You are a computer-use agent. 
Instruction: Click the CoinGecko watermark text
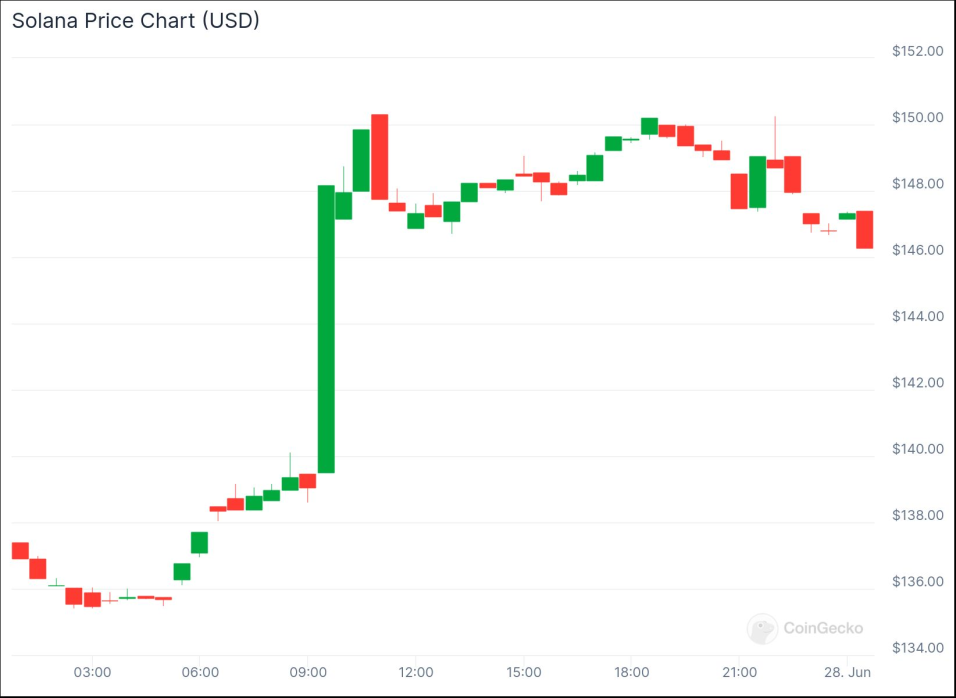(x=823, y=628)
